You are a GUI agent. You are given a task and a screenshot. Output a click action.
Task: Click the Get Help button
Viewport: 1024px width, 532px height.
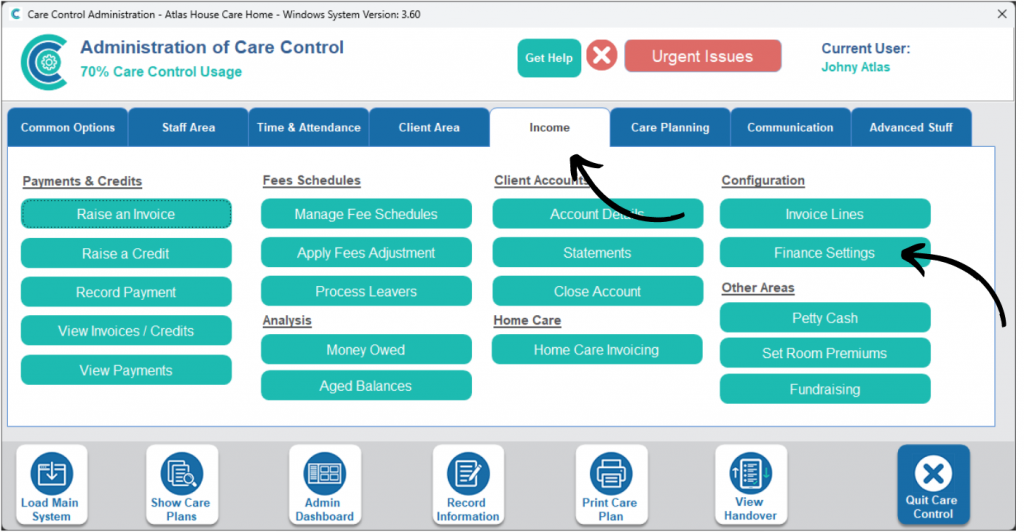[549, 58]
